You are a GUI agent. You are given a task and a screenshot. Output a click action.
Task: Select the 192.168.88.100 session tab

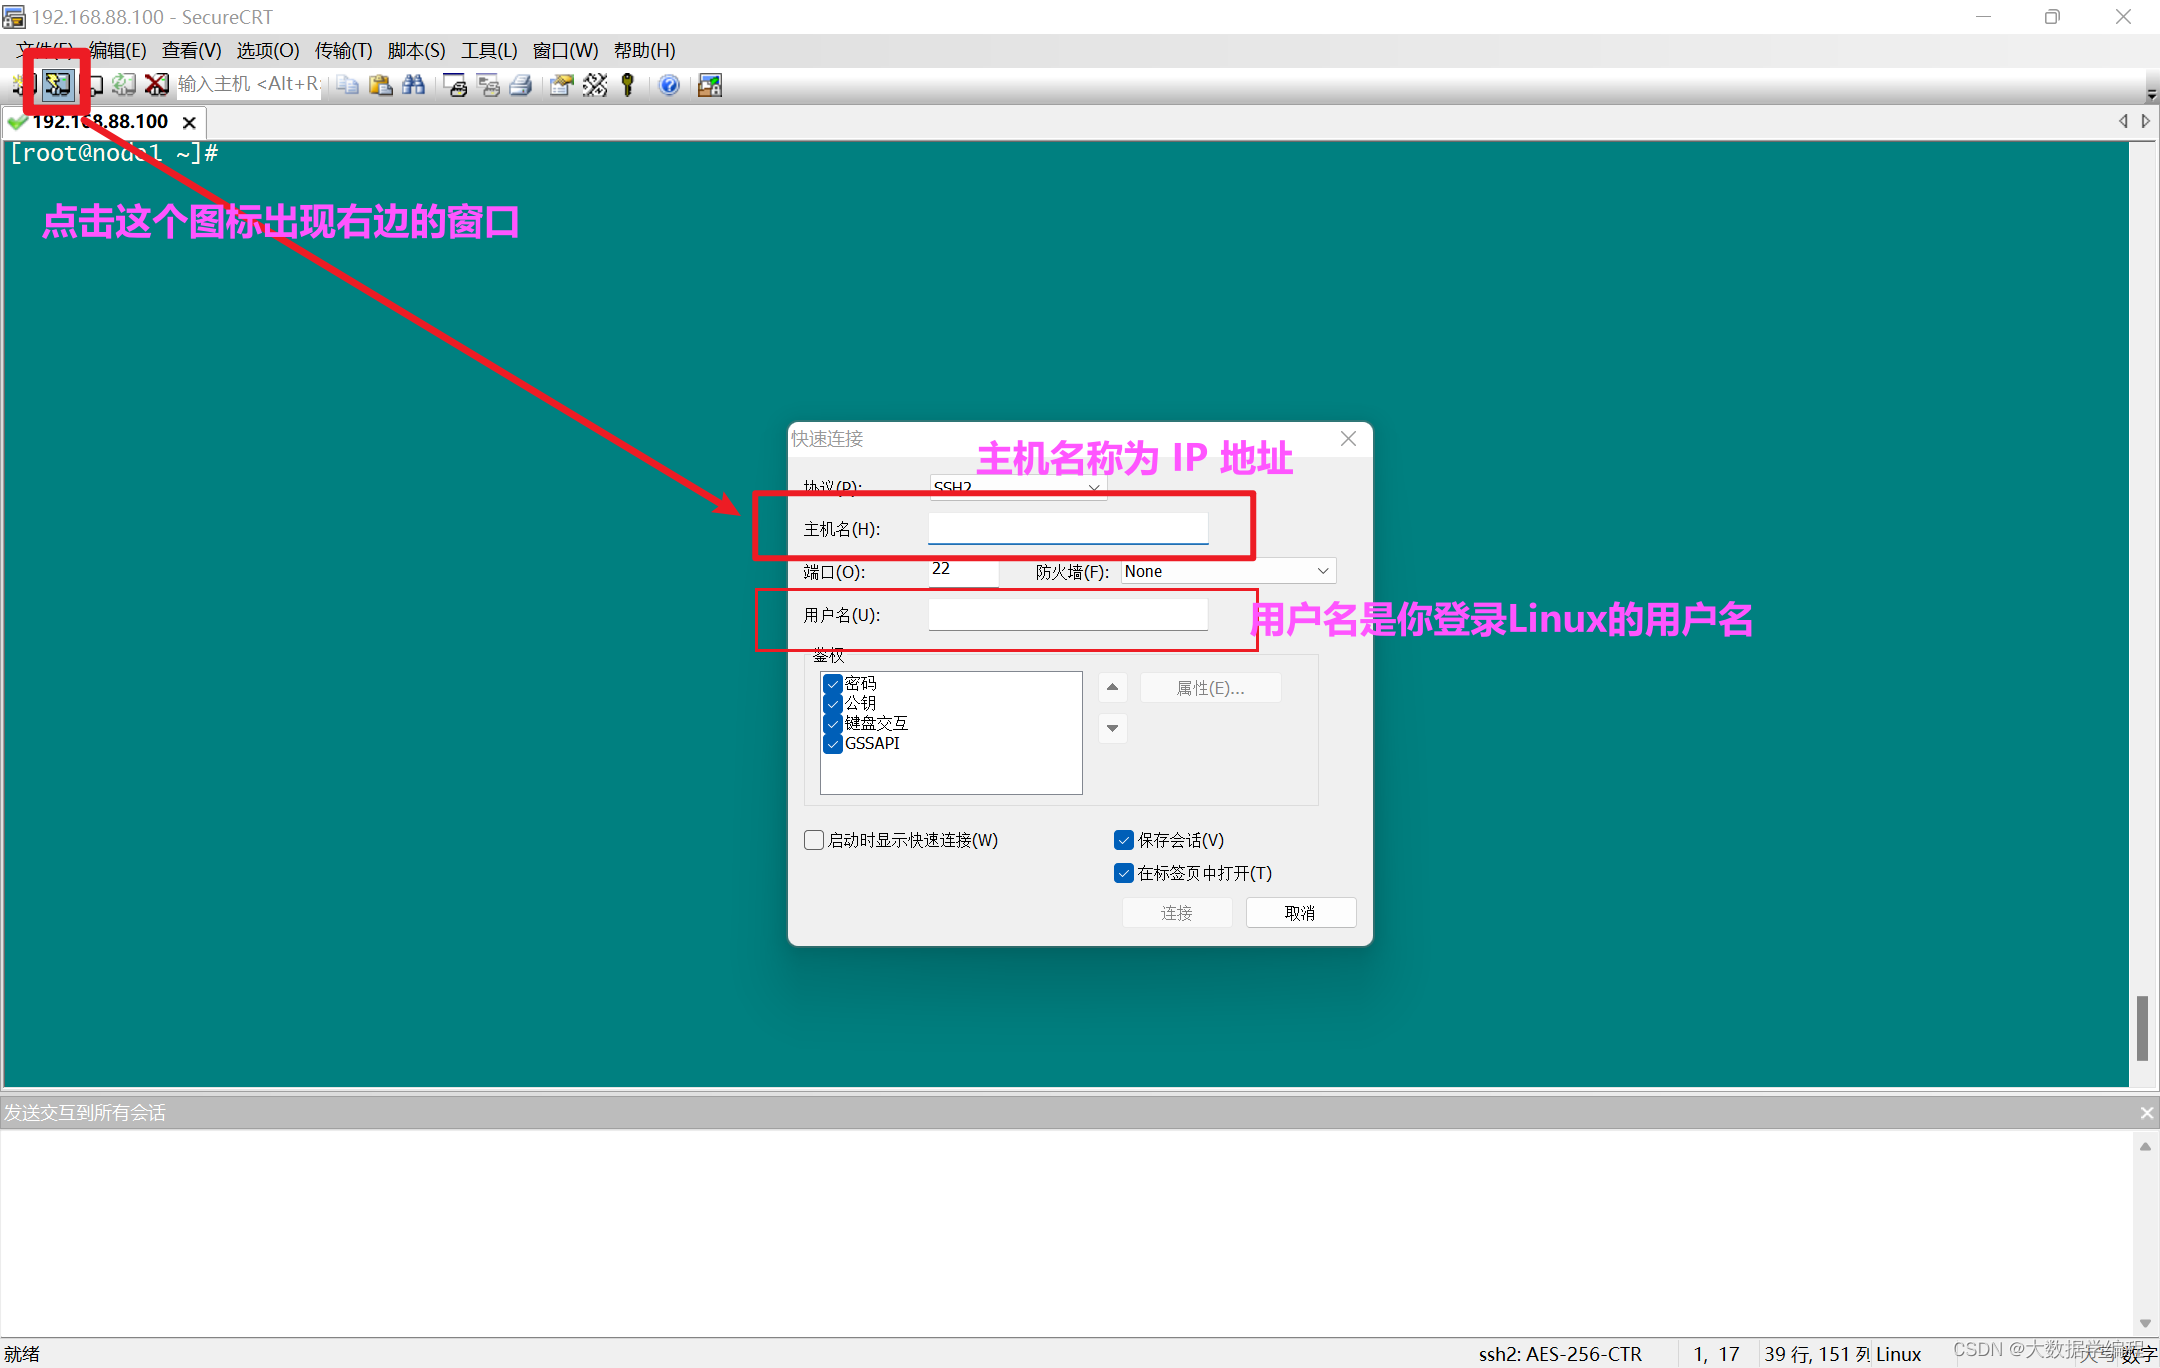point(100,122)
